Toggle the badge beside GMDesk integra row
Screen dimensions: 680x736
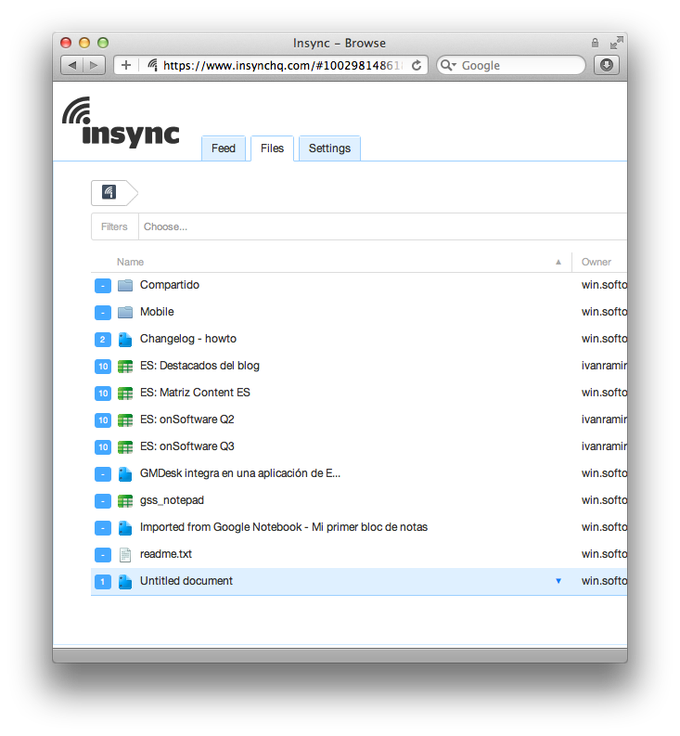tap(103, 474)
